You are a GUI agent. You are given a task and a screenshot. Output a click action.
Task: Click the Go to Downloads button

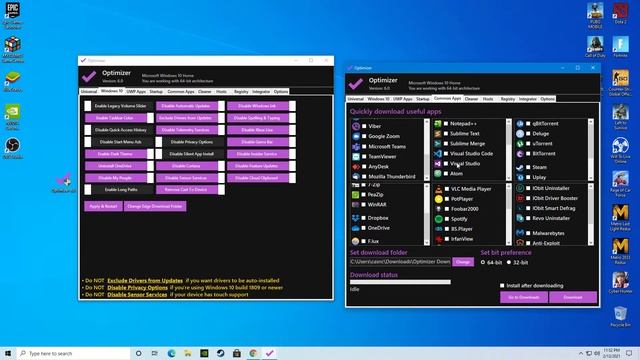[x=524, y=297]
